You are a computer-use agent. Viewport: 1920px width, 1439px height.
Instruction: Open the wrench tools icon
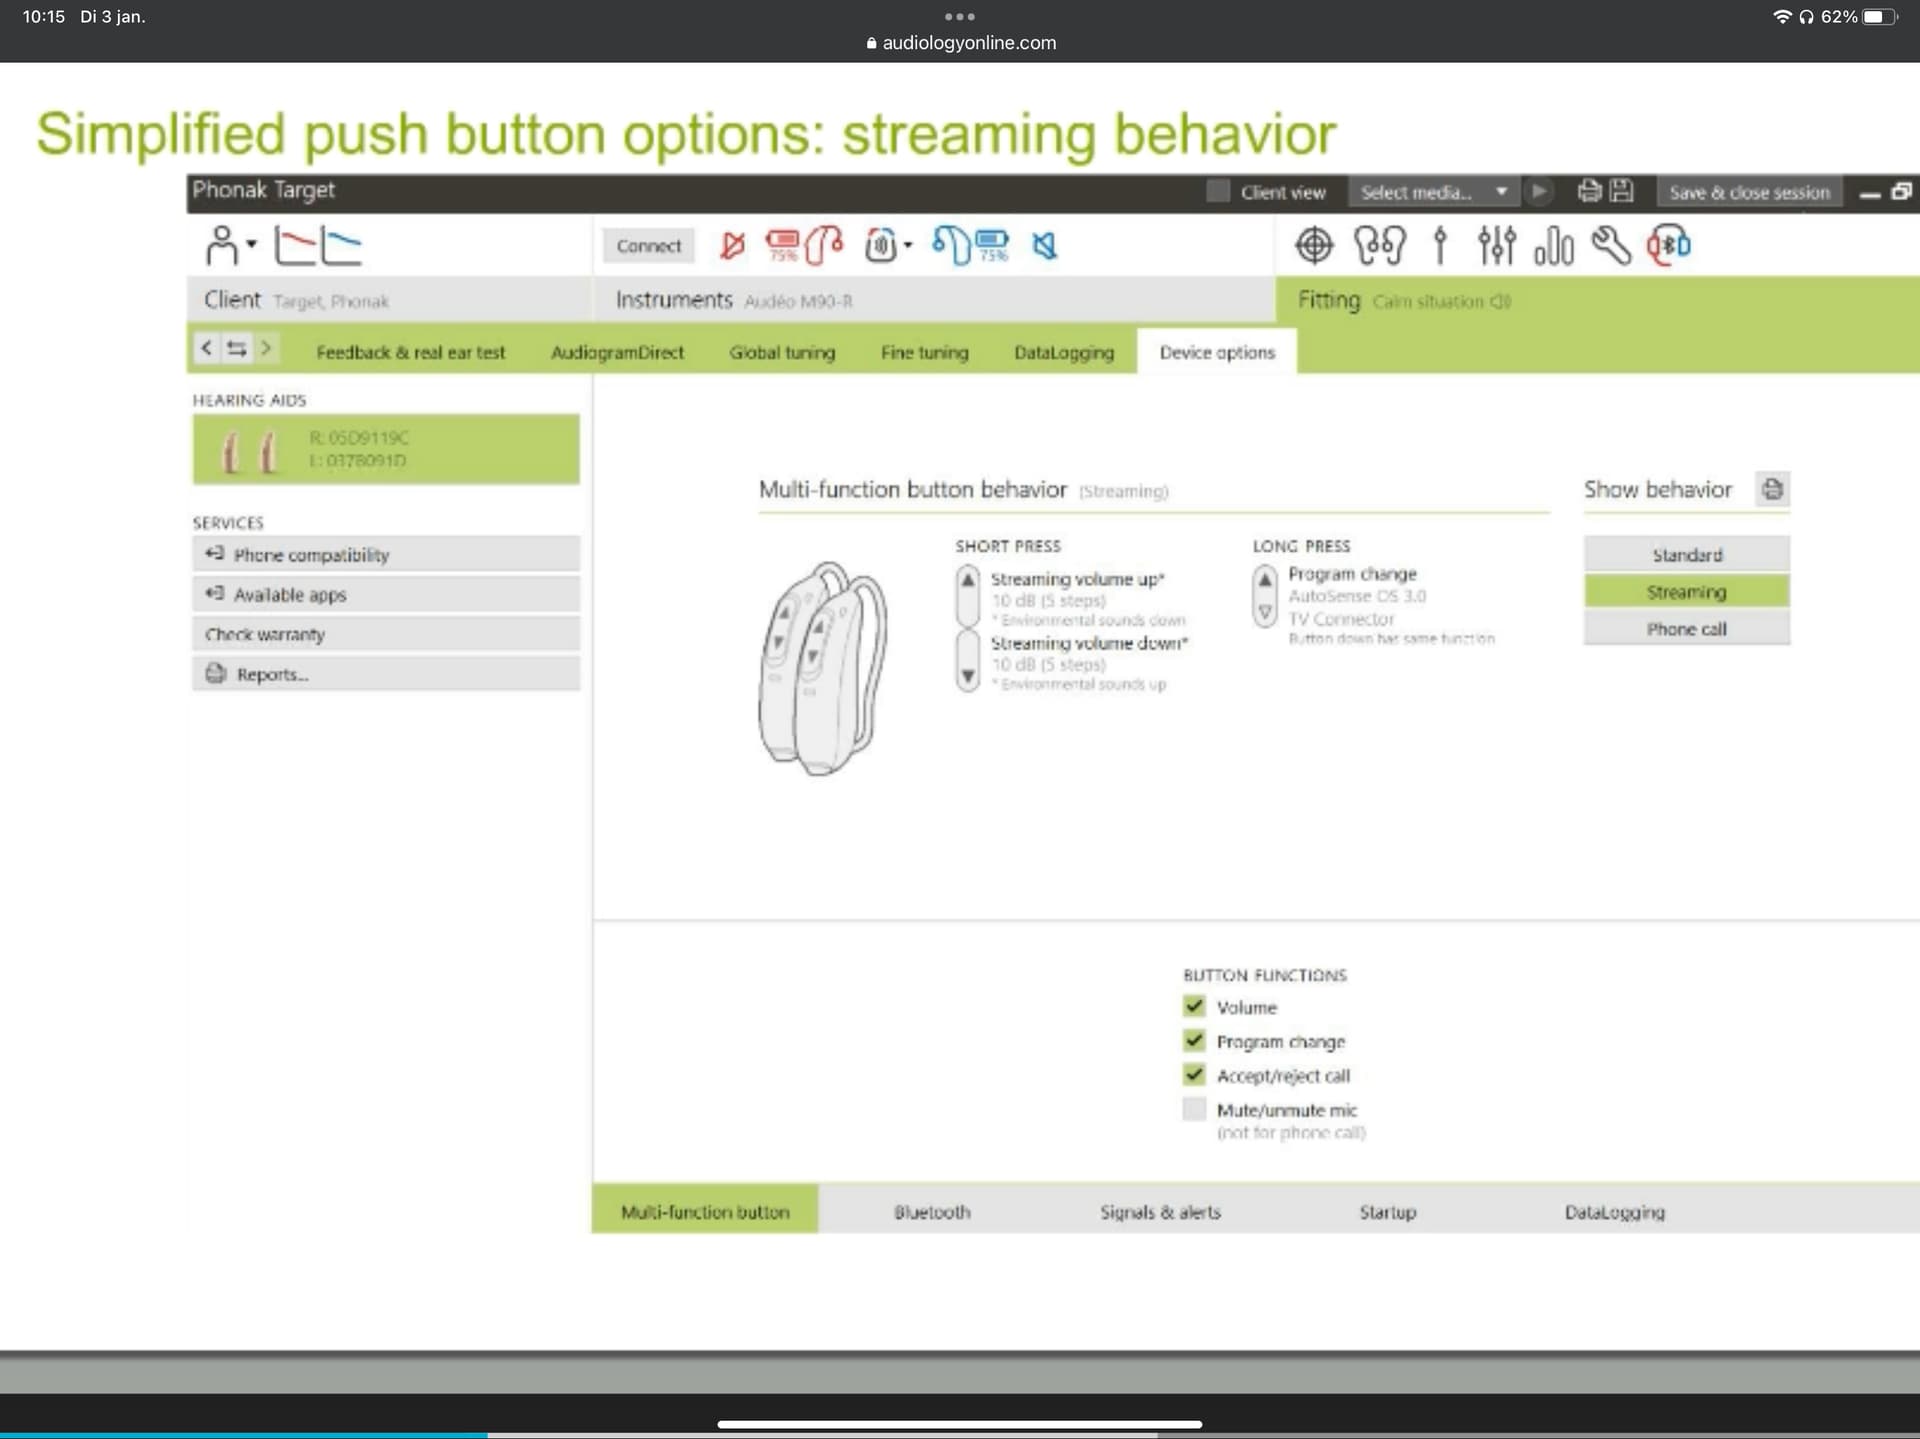[x=1611, y=245]
